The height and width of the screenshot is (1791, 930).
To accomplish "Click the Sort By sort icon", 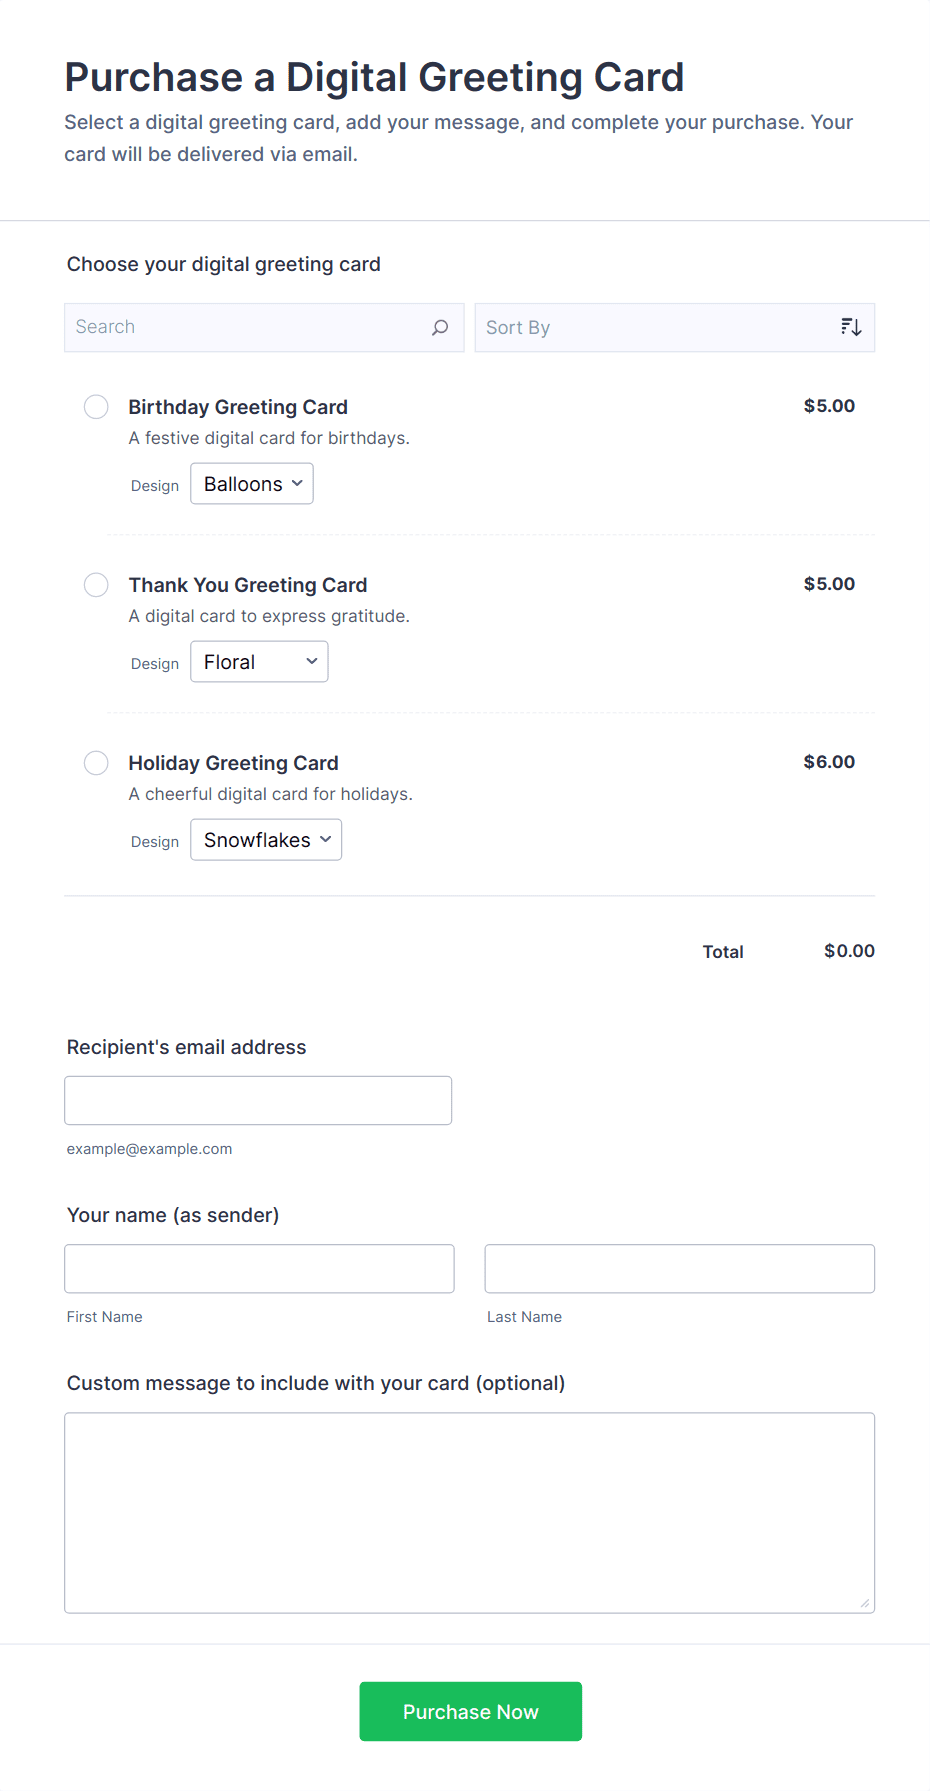I will [x=851, y=327].
